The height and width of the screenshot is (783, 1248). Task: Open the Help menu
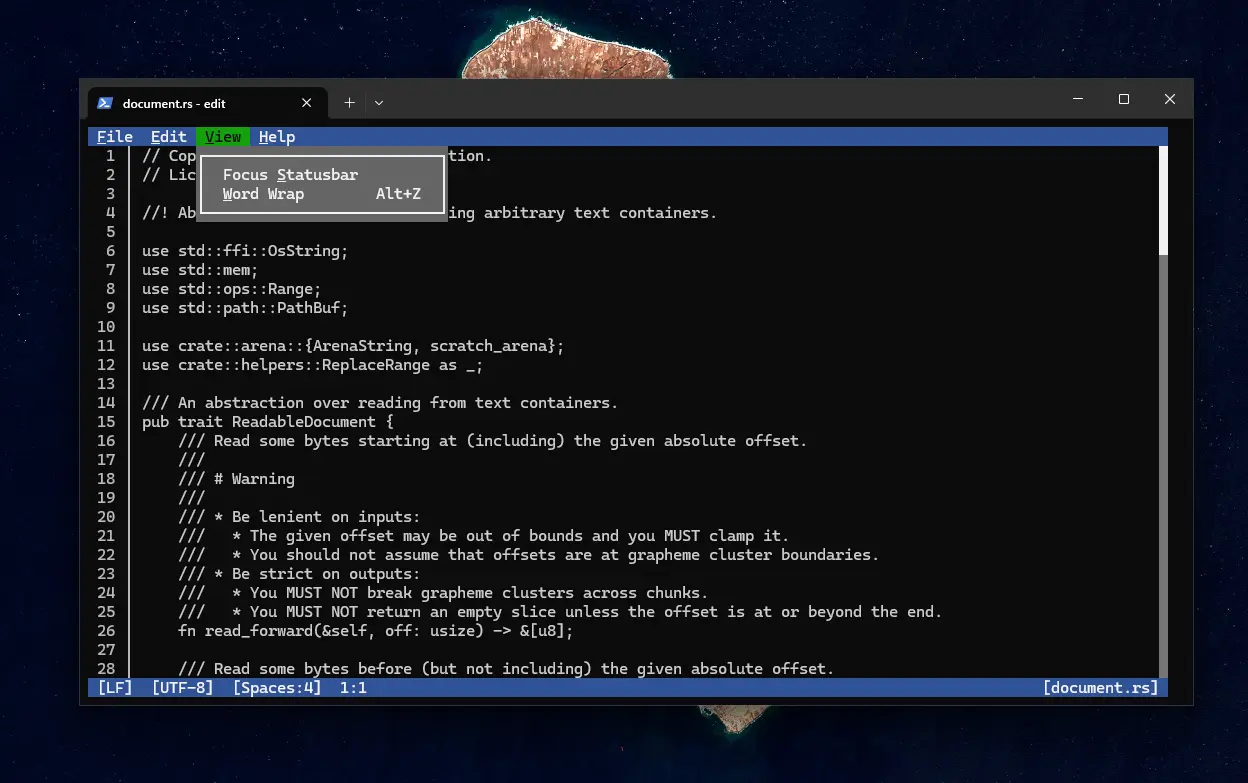276,137
